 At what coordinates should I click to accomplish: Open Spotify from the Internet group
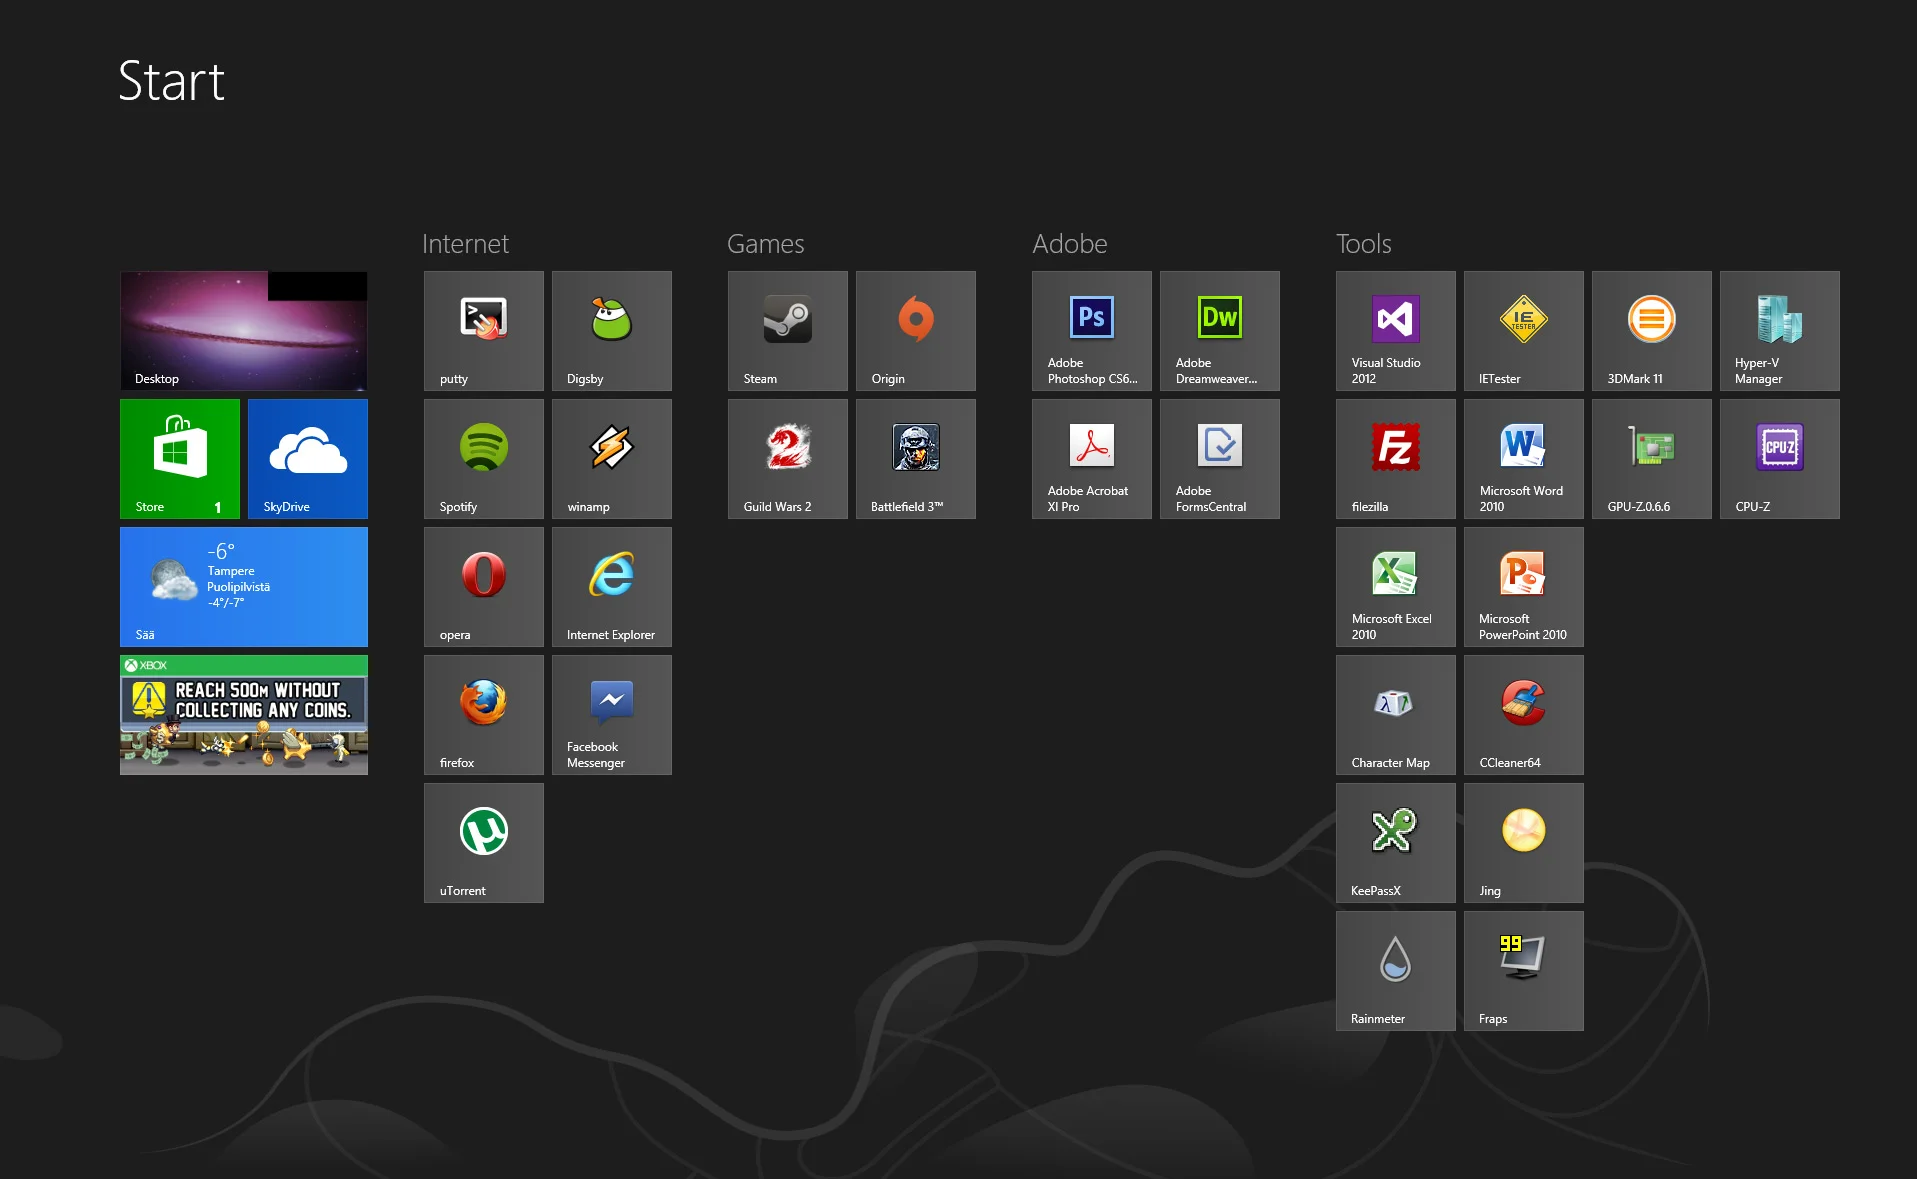coord(483,459)
